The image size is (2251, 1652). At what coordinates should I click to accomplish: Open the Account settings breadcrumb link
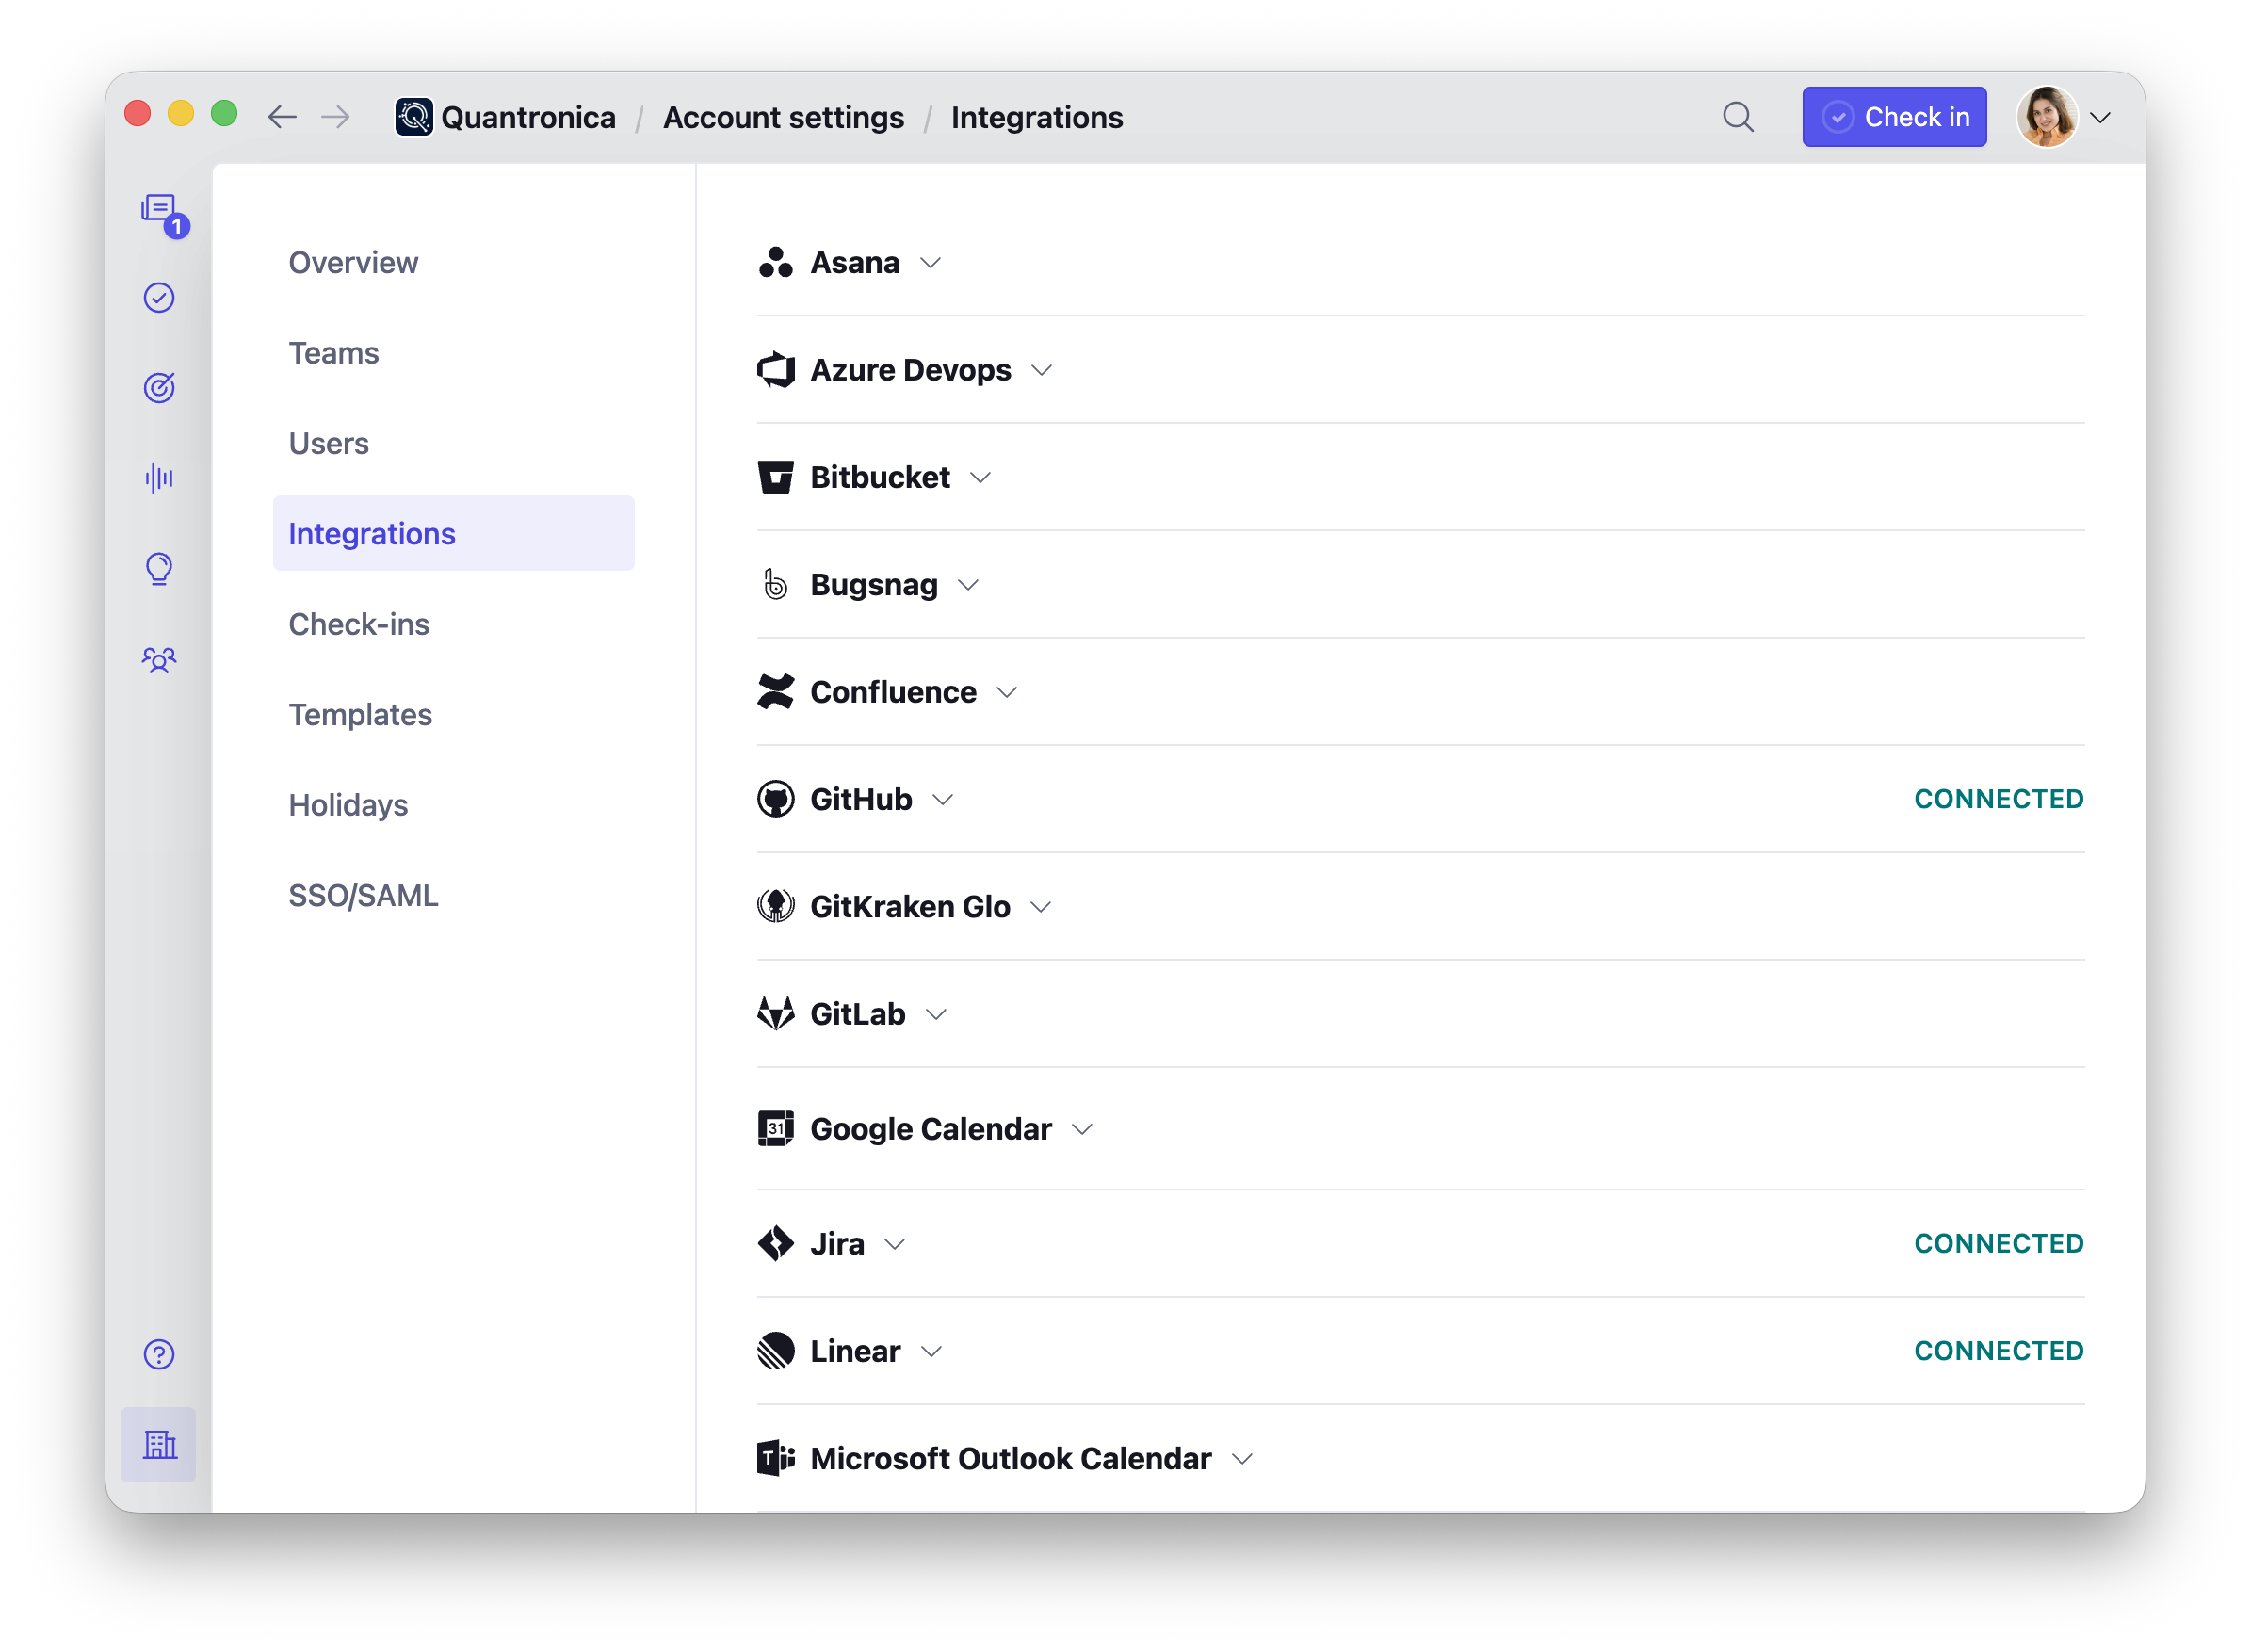click(783, 116)
